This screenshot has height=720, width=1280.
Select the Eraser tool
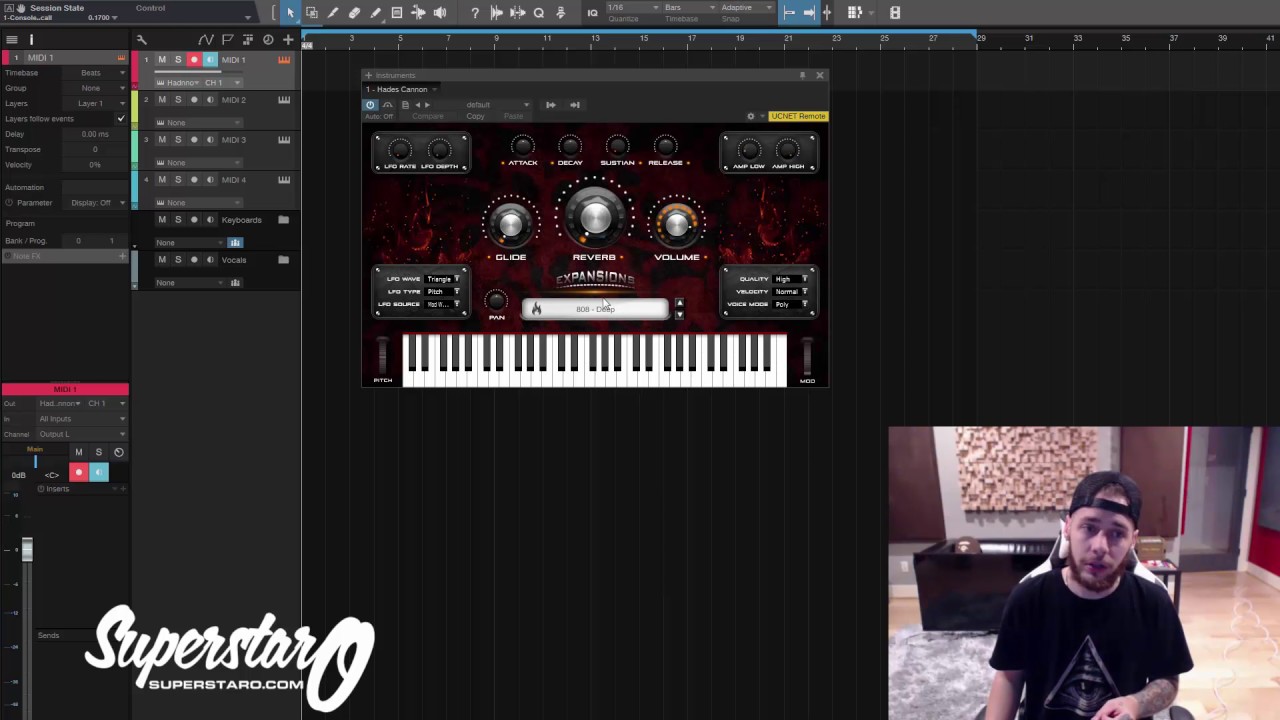pyautogui.click(x=354, y=13)
